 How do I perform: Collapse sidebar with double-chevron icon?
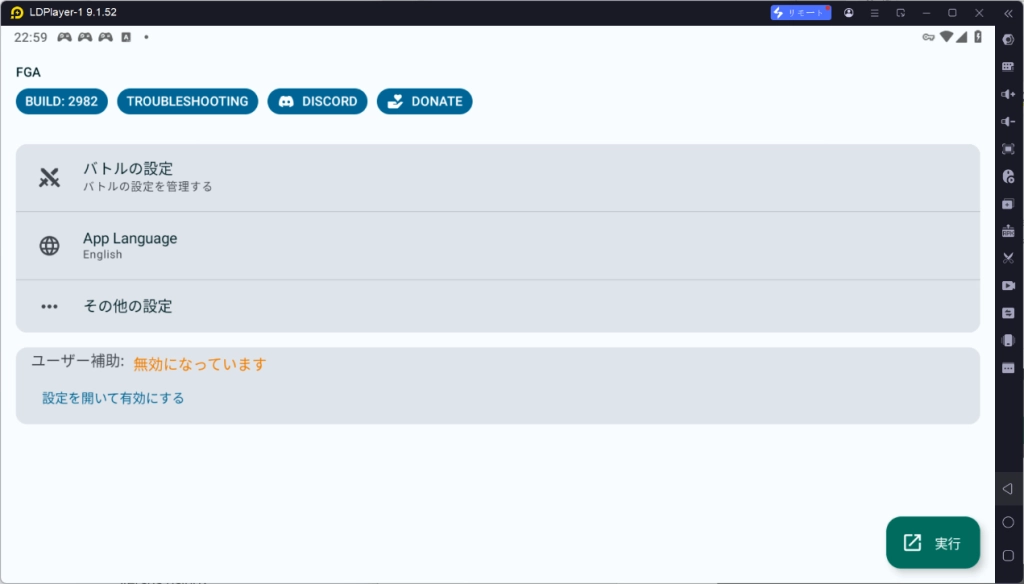tap(1008, 13)
